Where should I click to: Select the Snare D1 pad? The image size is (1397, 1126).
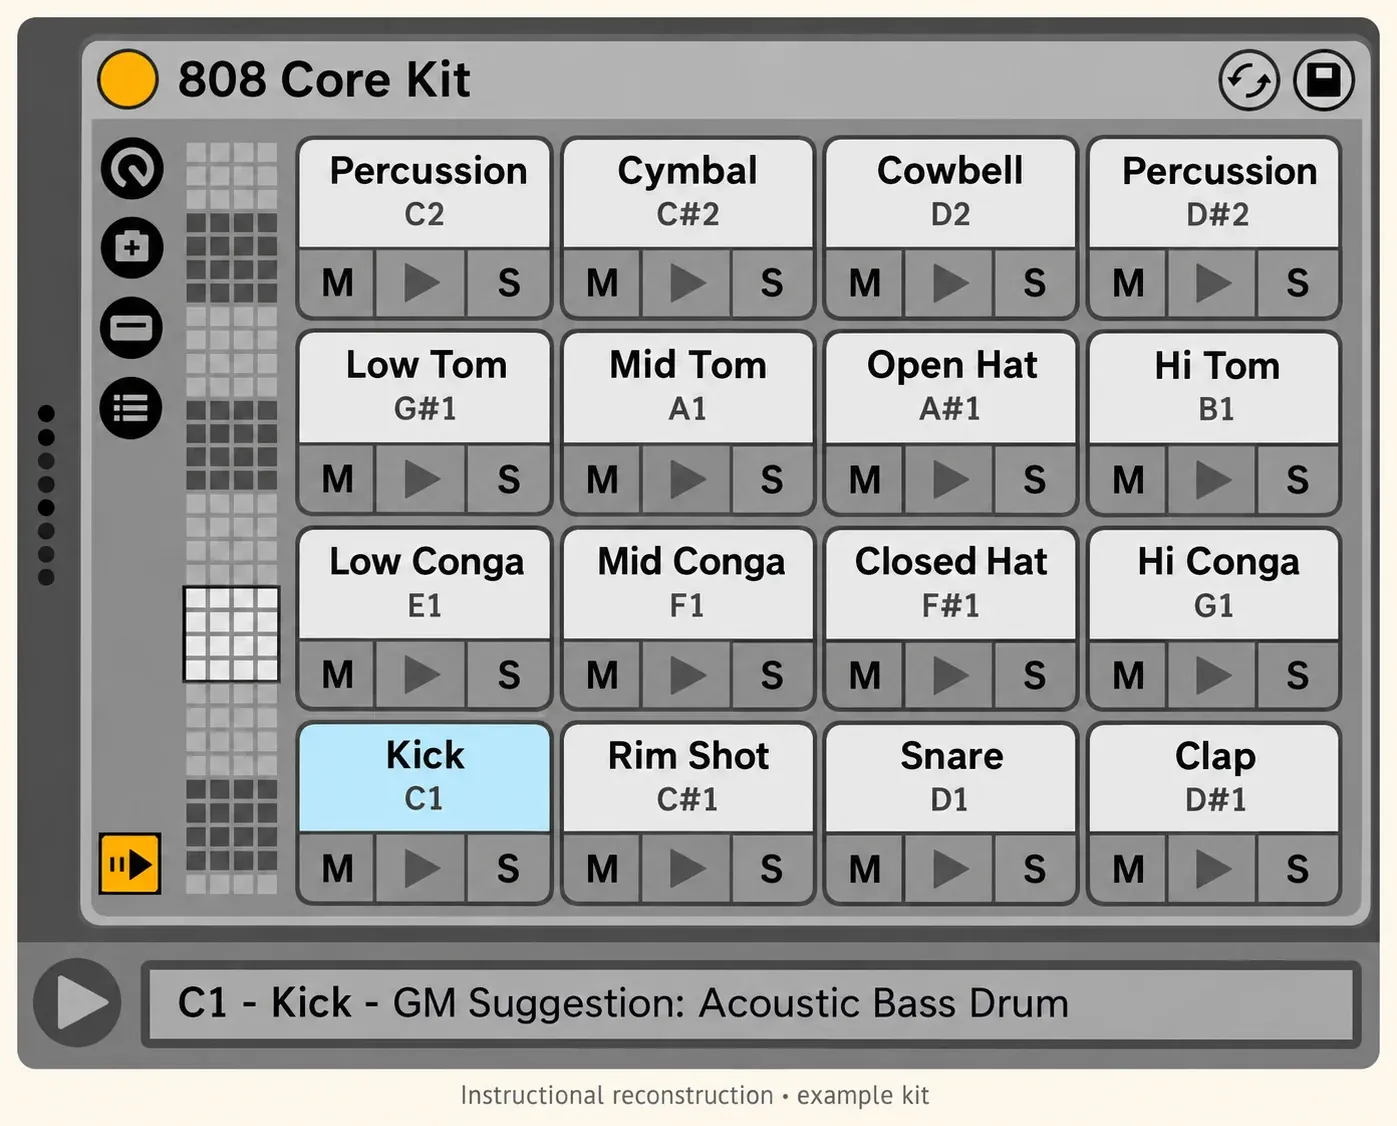click(951, 777)
